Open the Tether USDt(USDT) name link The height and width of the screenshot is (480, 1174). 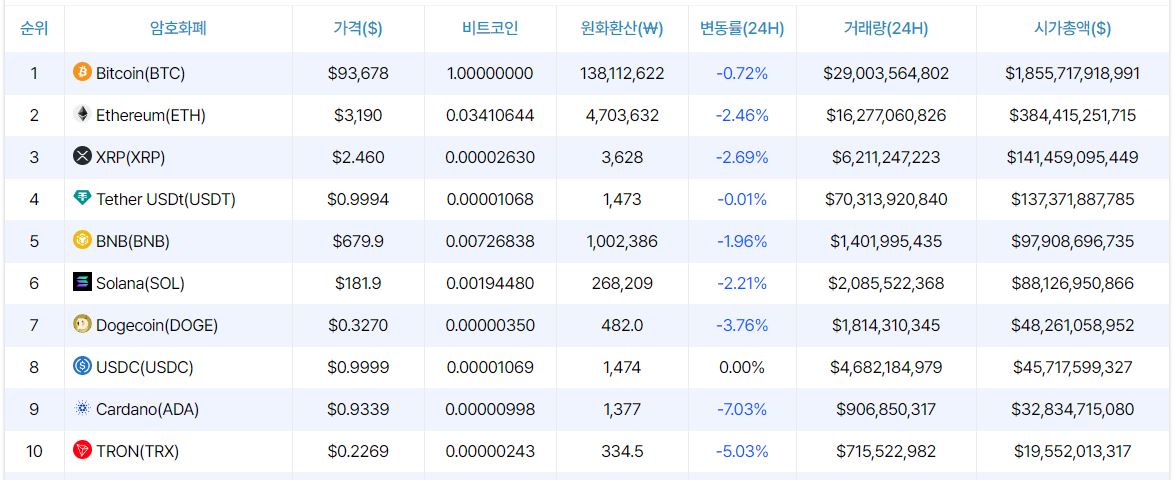pos(166,199)
